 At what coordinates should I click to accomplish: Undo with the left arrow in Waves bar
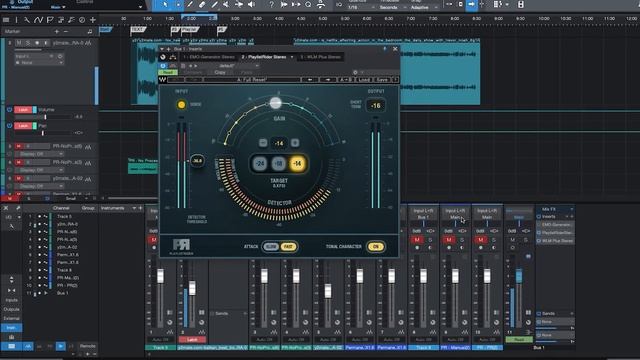pyautogui.click(x=310, y=80)
